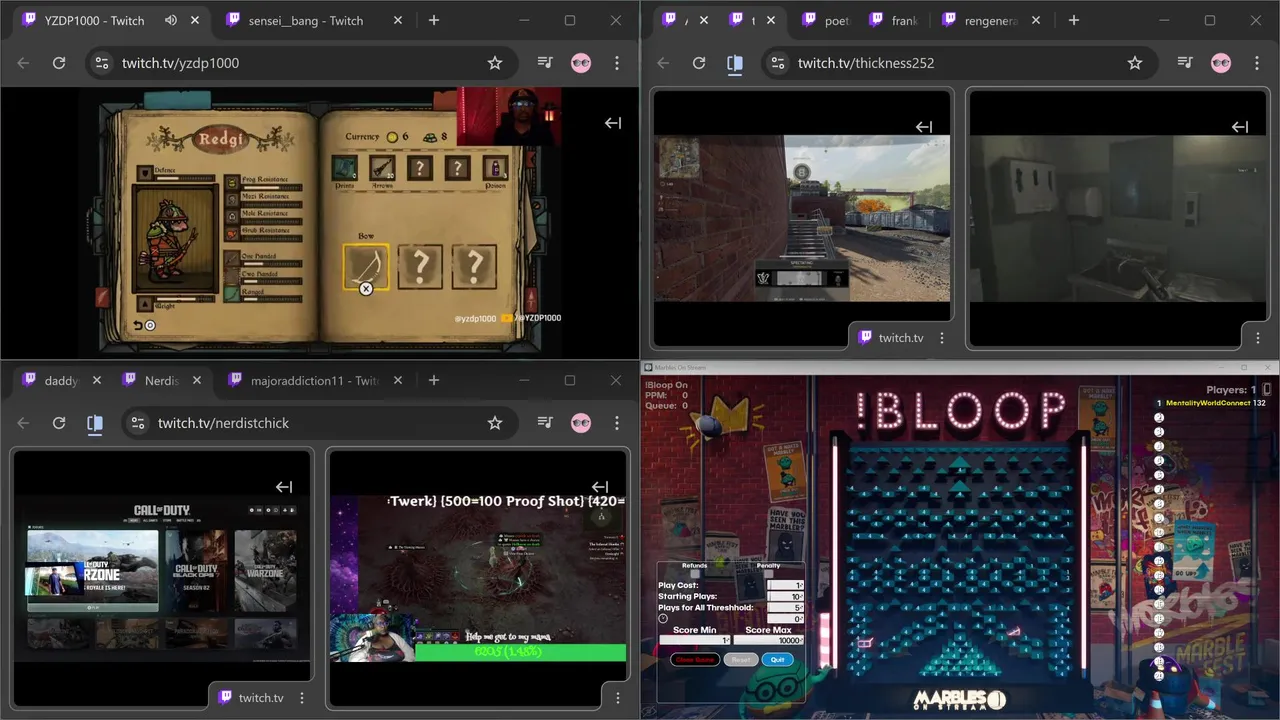Select the Bow weapon slot in the book

click(366, 267)
